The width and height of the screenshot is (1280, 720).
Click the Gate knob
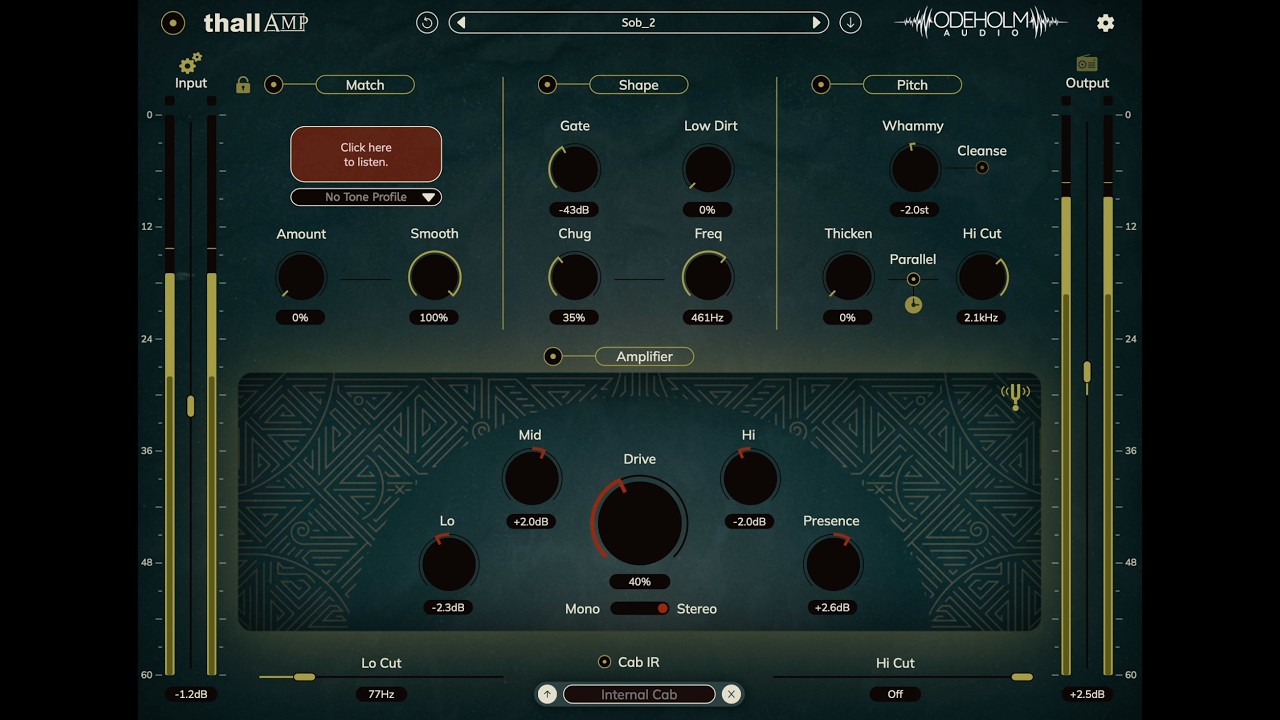click(575, 168)
